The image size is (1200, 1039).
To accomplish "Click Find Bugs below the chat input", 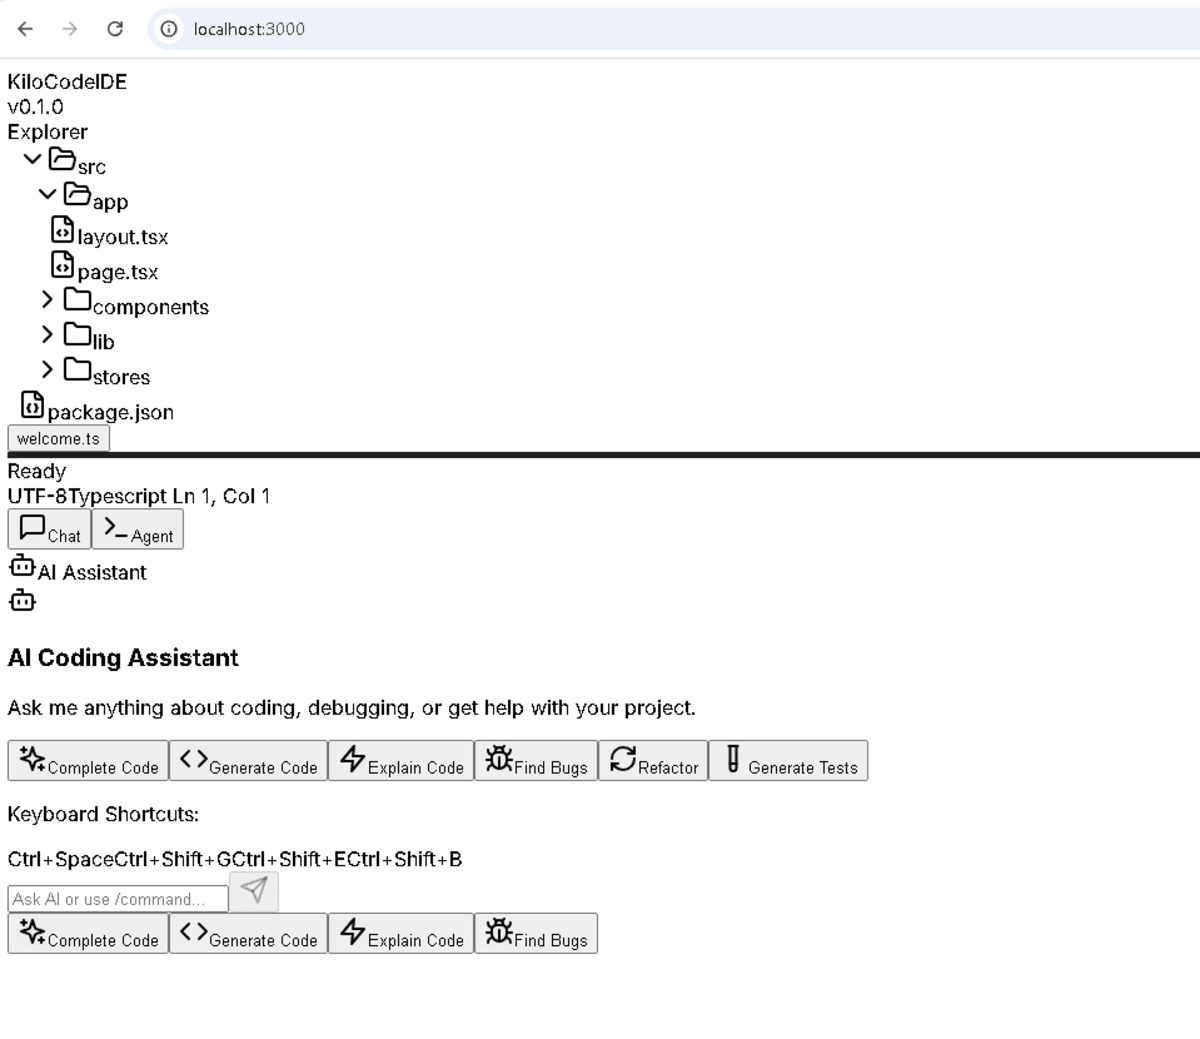I will tap(536, 933).
